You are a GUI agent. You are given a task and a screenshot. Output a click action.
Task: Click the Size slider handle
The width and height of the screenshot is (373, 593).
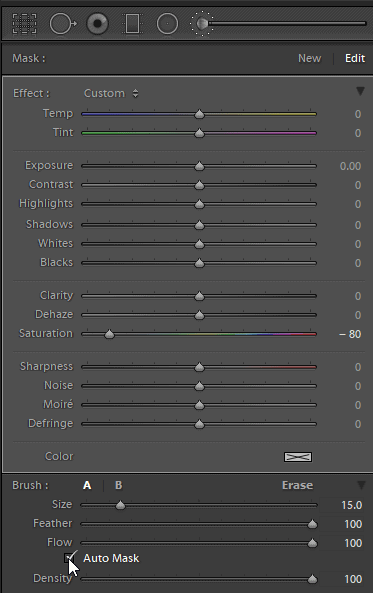pyautogui.click(x=120, y=505)
